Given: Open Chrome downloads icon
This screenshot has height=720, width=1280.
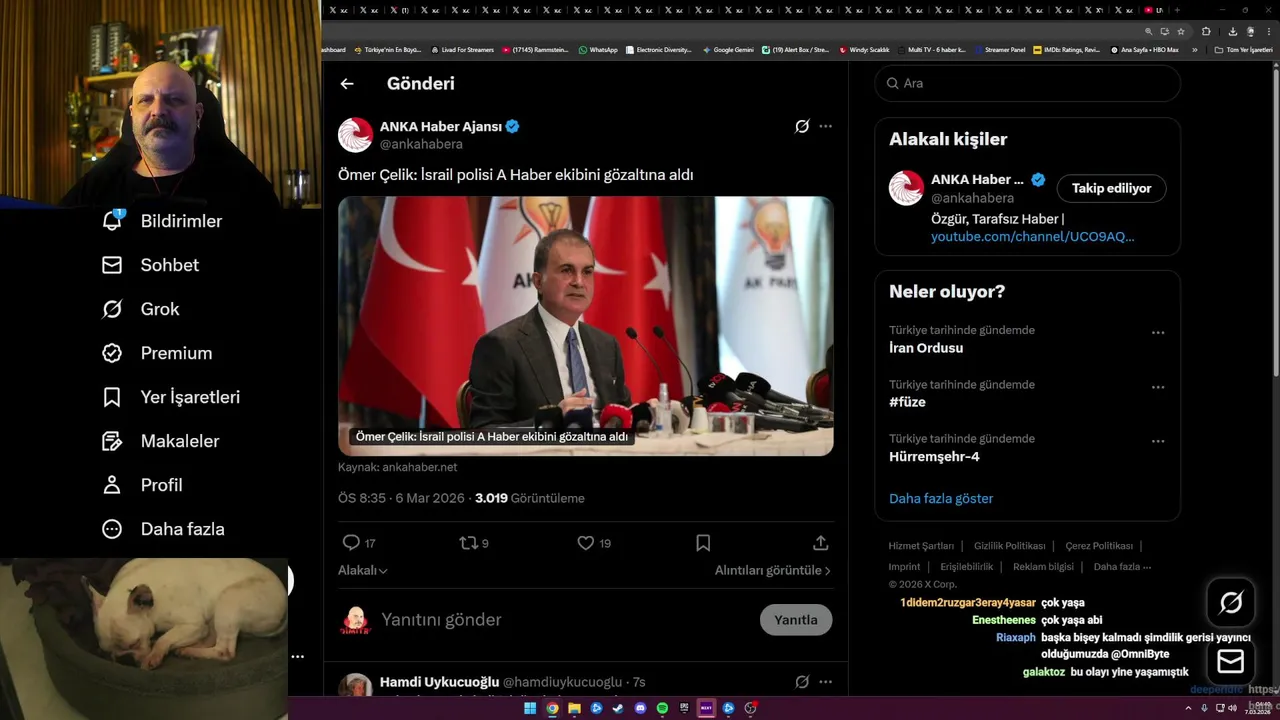Looking at the screenshot, I should click(x=1232, y=31).
